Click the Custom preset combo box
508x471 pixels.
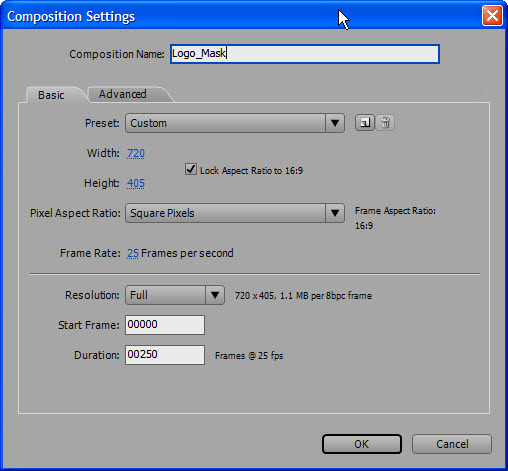235,123
